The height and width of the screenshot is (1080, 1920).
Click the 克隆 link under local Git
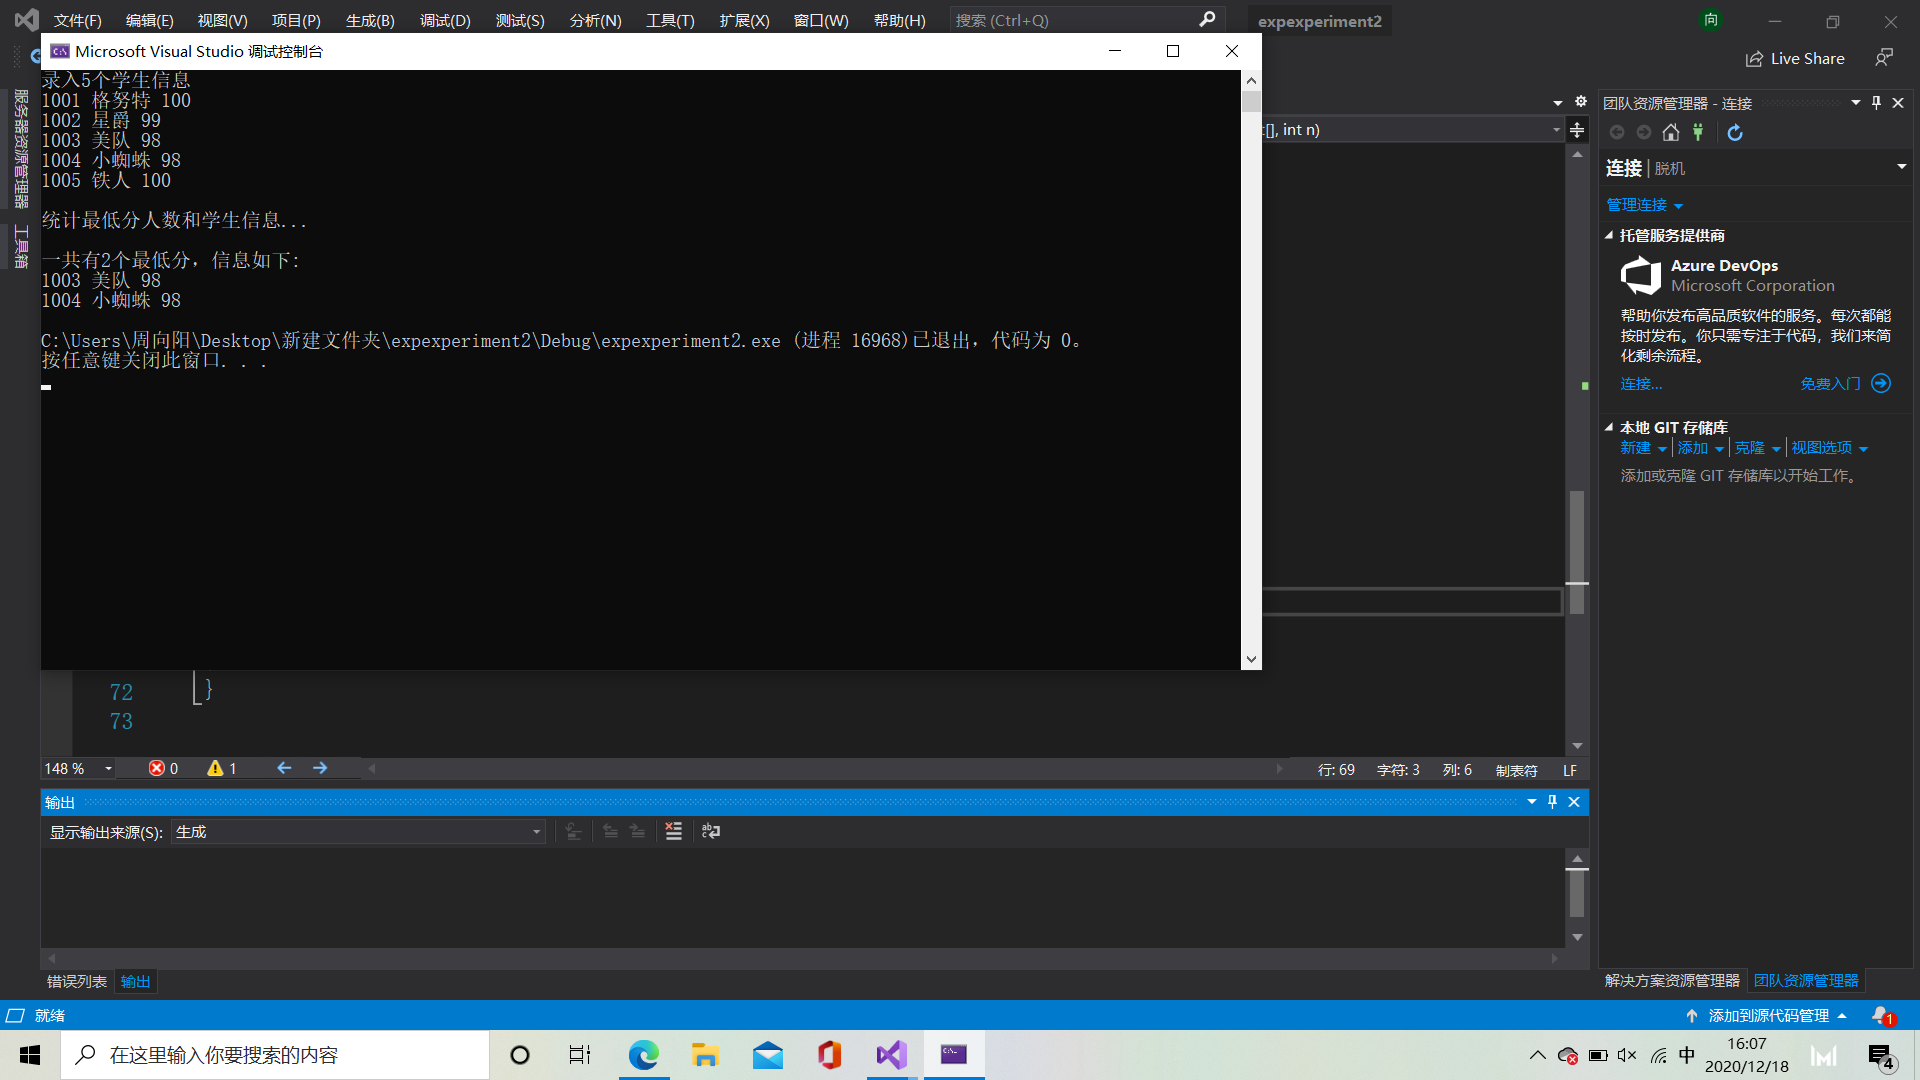click(x=1749, y=448)
